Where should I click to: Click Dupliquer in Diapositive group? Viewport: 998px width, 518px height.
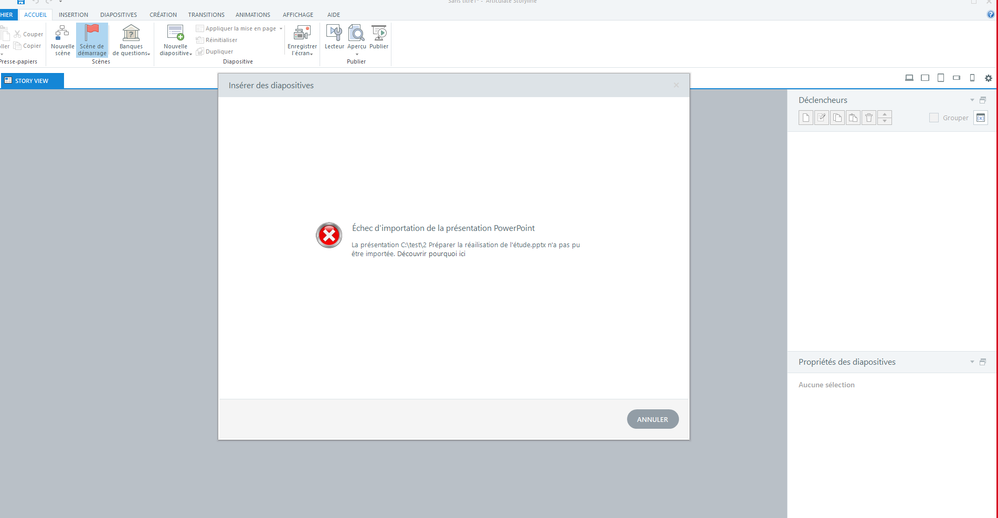[x=214, y=52]
